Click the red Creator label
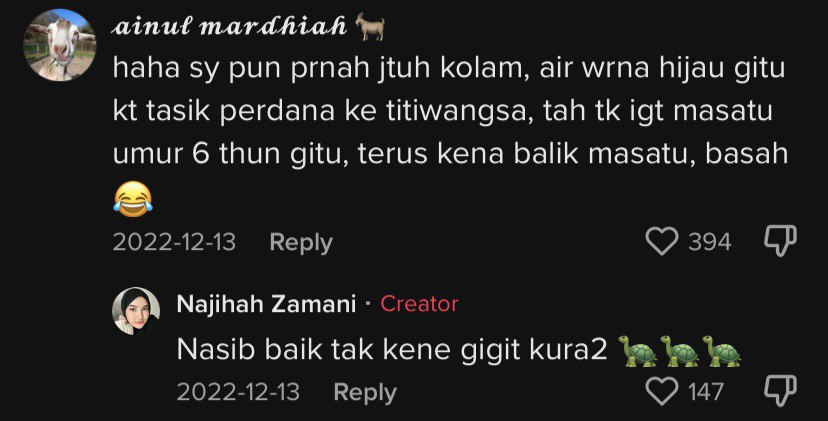The image size is (828, 421). [x=419, y=304]
